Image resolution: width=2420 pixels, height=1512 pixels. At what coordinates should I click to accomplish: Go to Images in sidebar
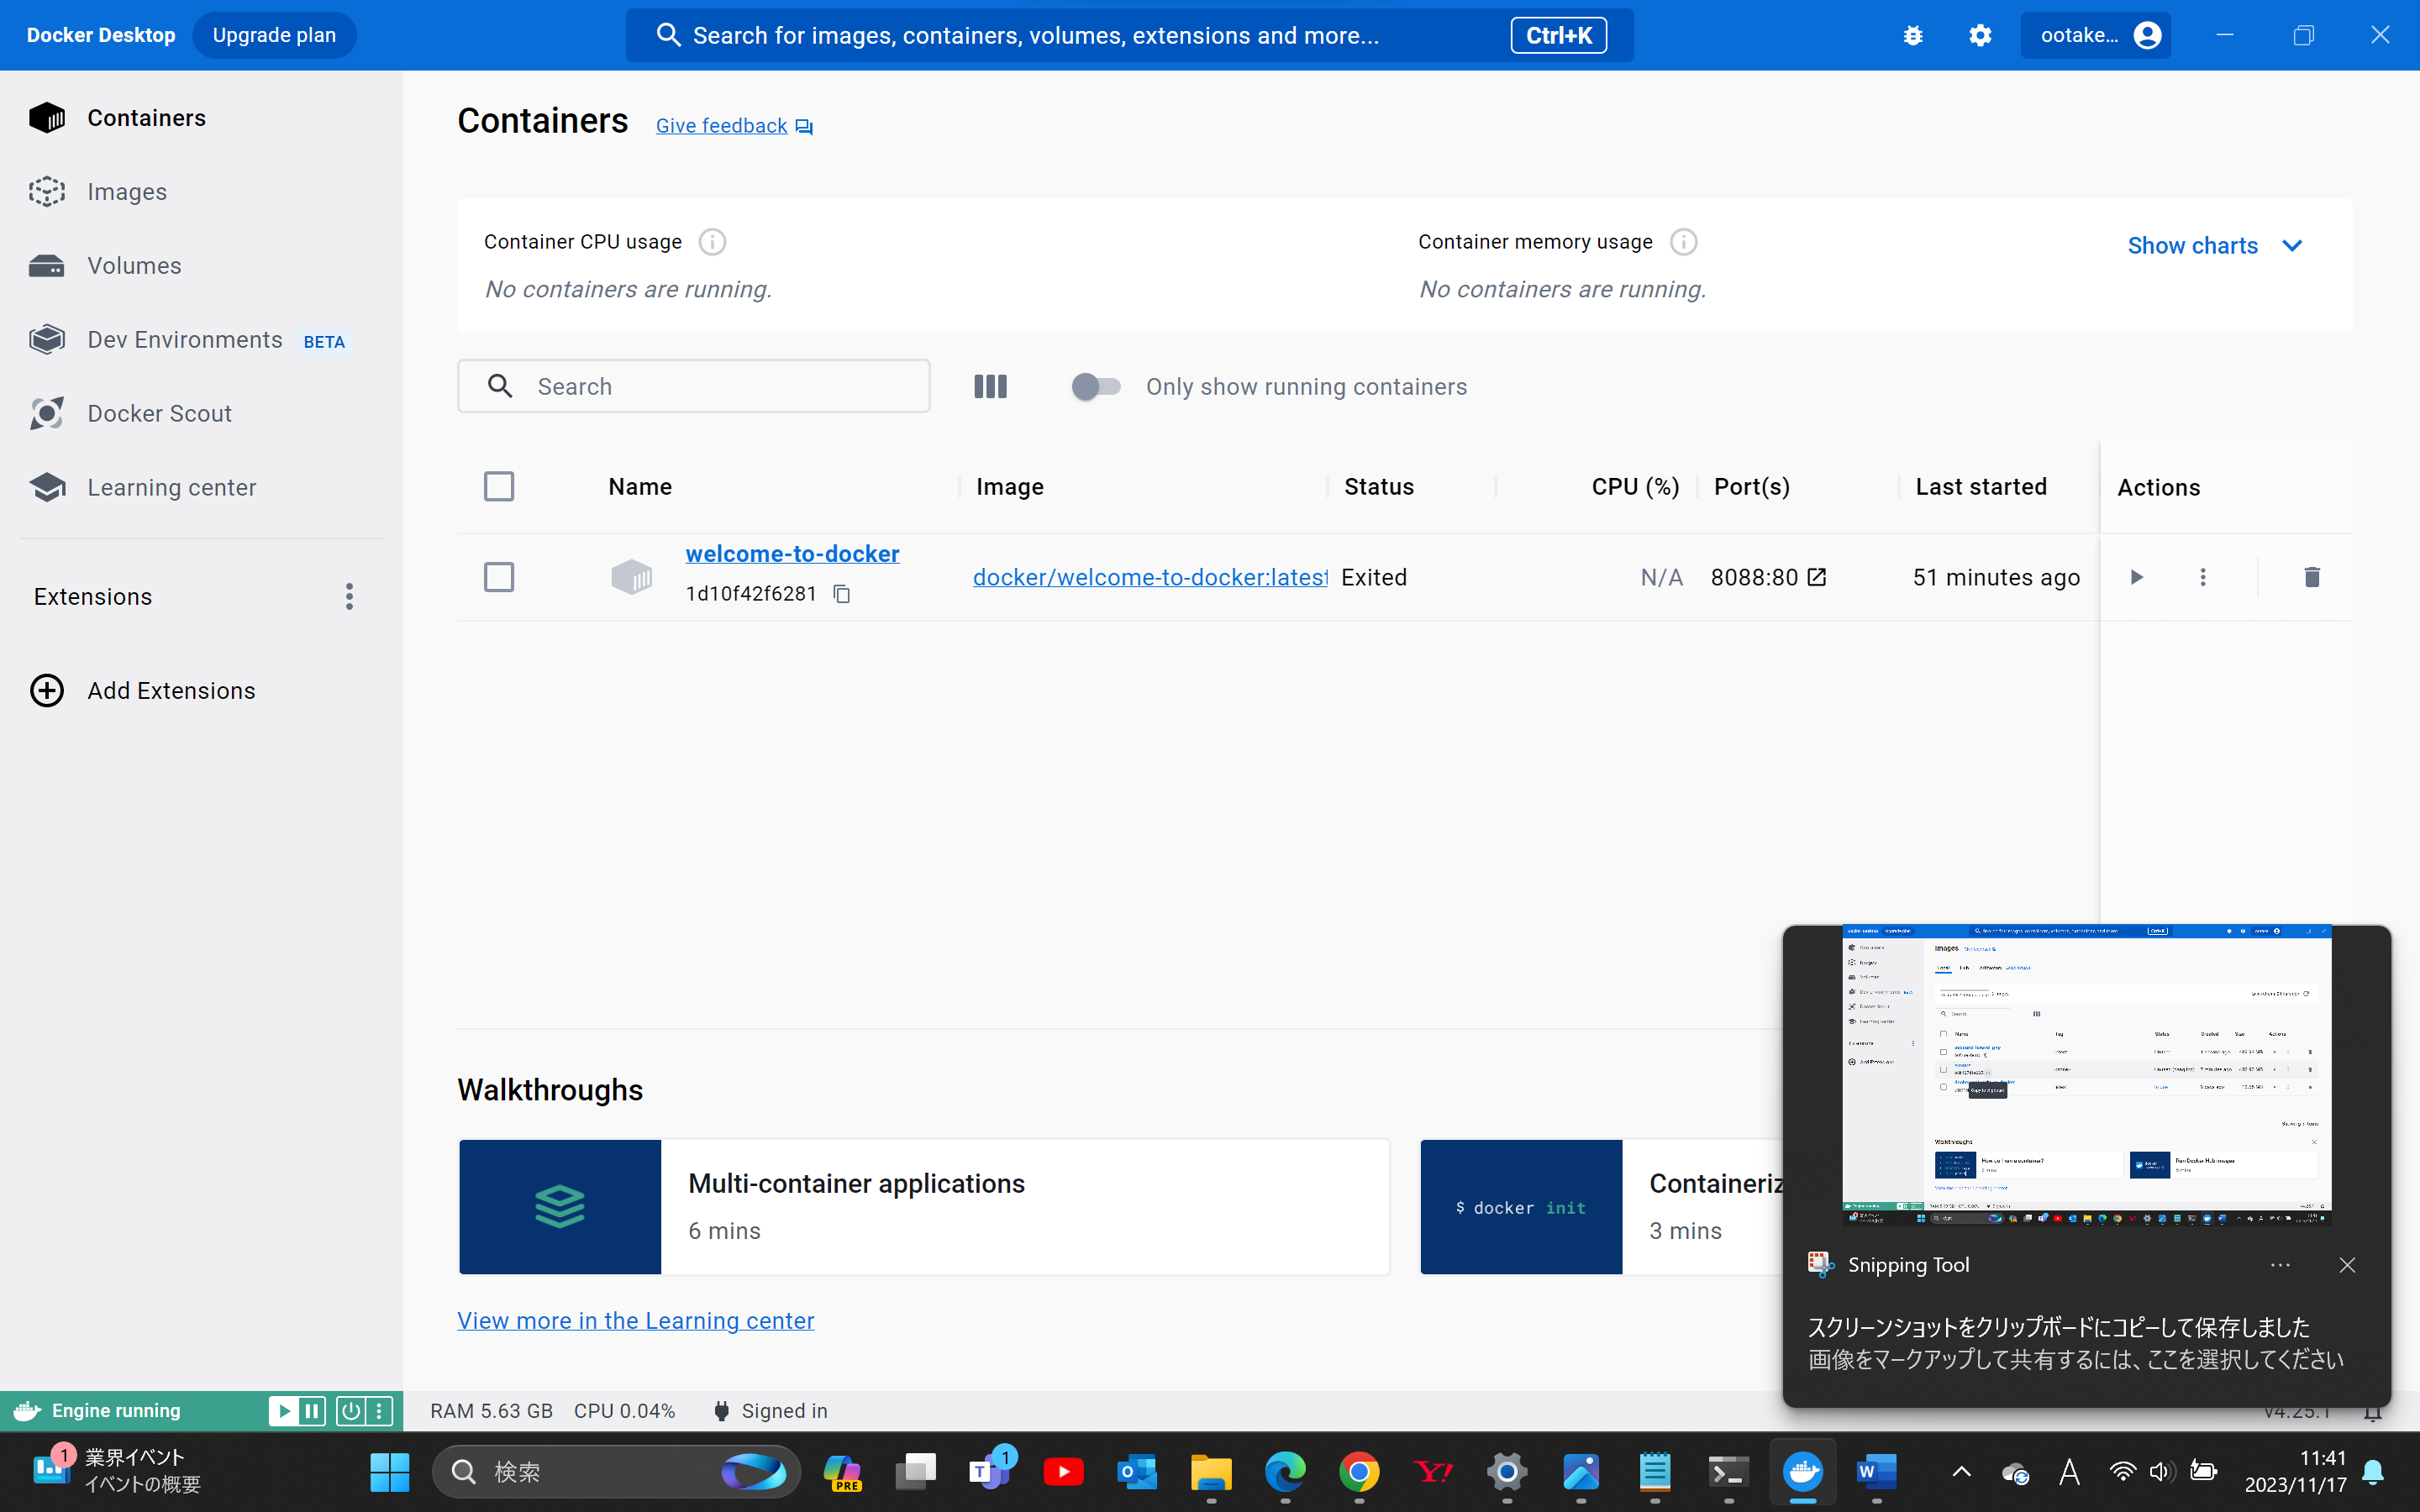pos(127,192)
